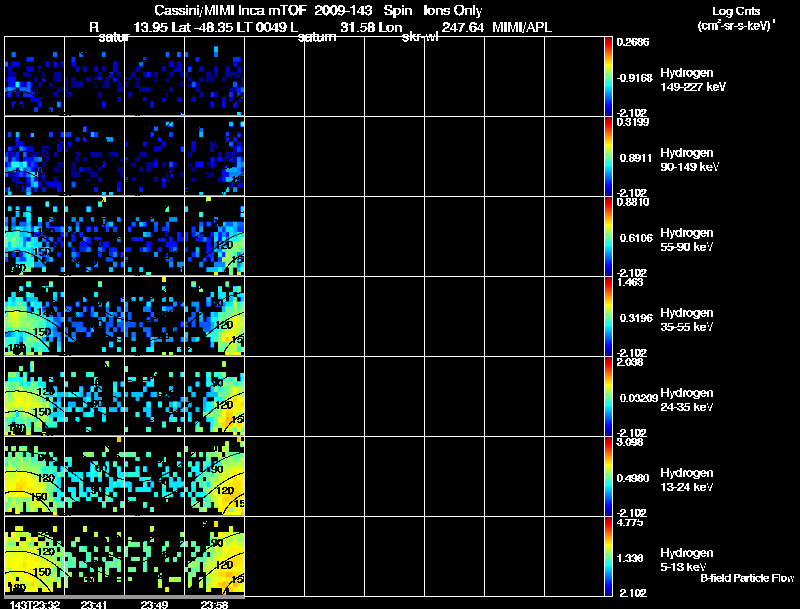Click the (cm²-sr-s-keV) units label
Viewport: 800px width, 609px height.
click(736, 26)
